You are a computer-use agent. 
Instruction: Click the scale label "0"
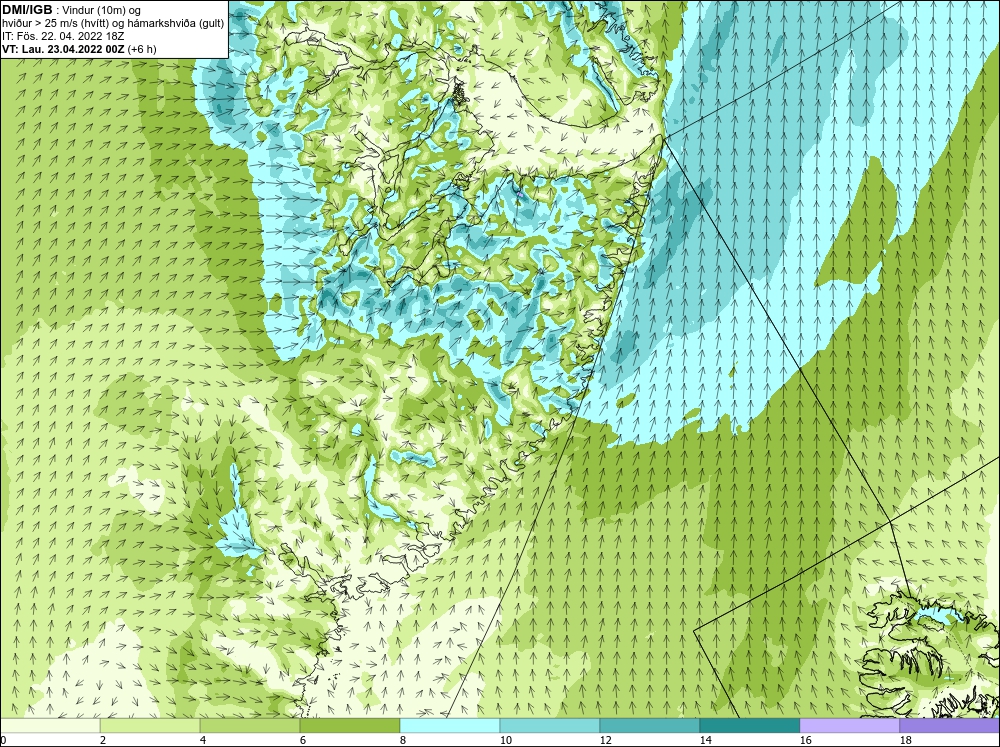(4, 740)
